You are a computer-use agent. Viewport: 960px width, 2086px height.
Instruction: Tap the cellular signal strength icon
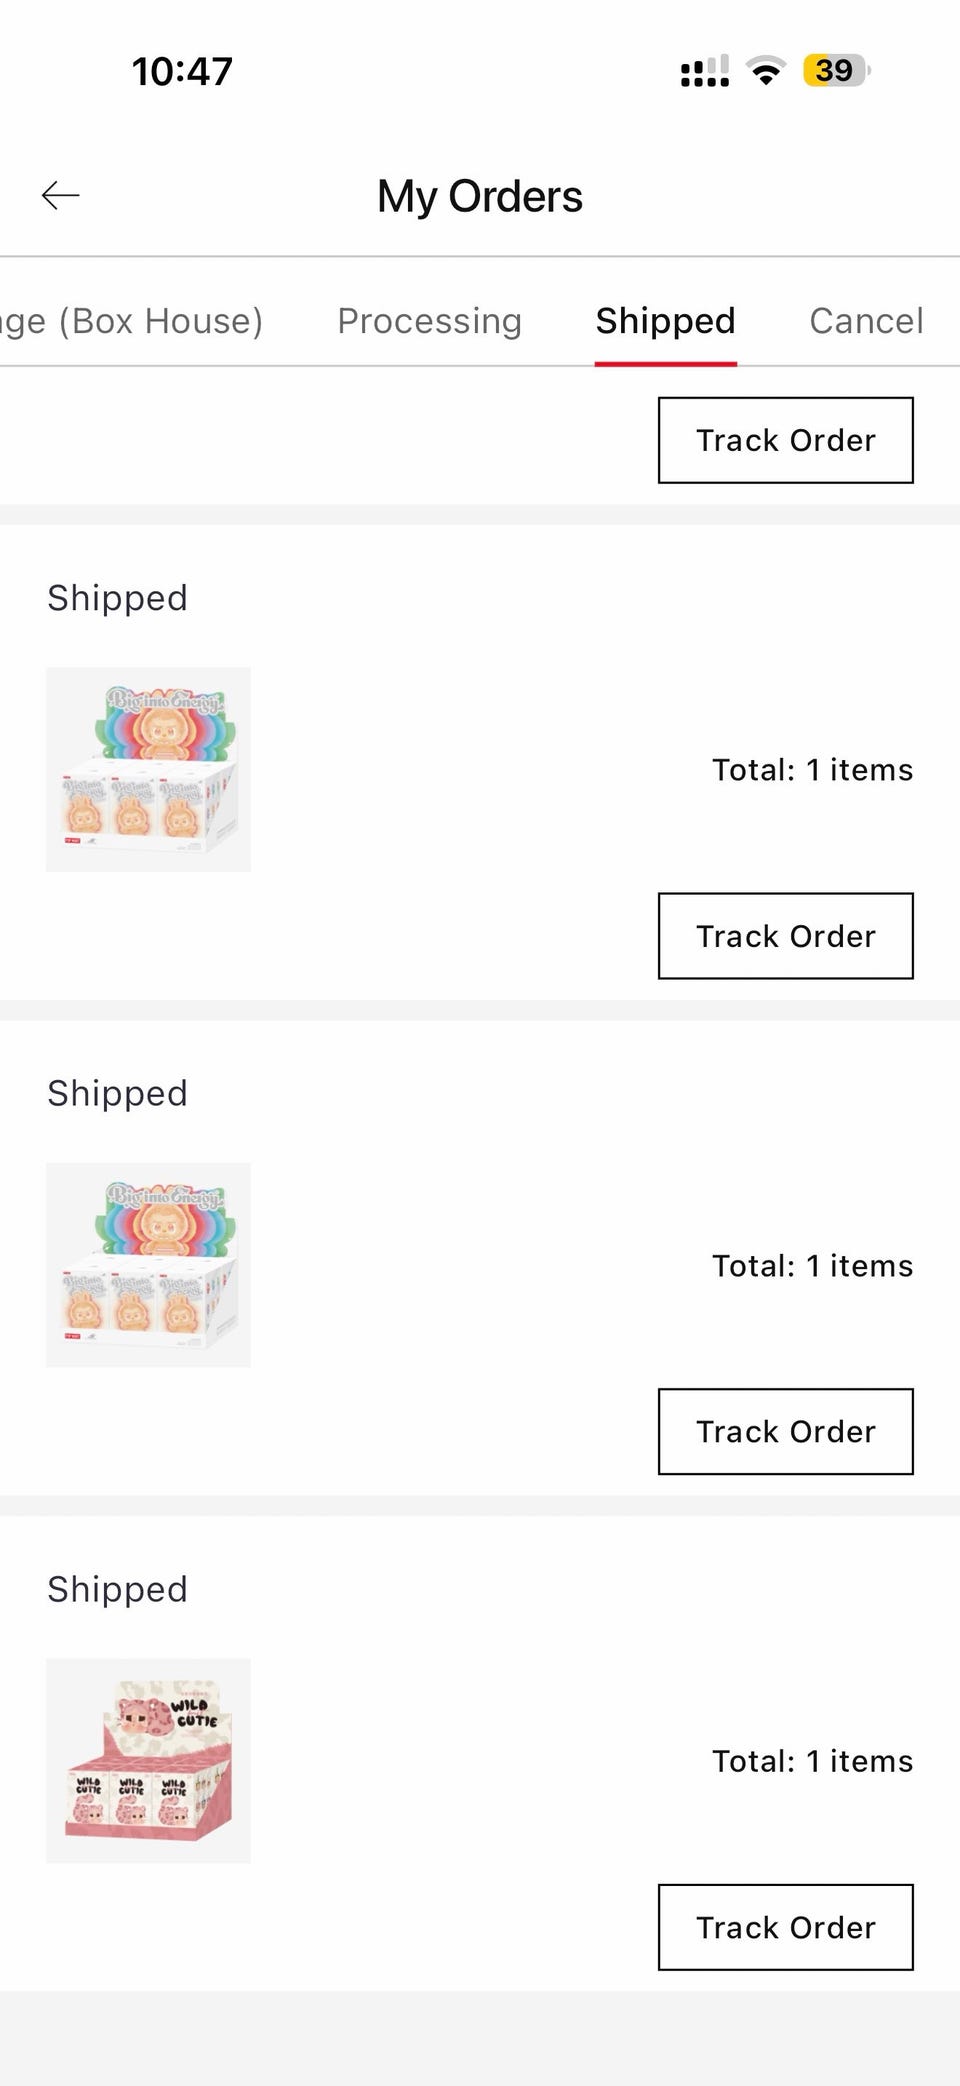[x=704, y=71]
